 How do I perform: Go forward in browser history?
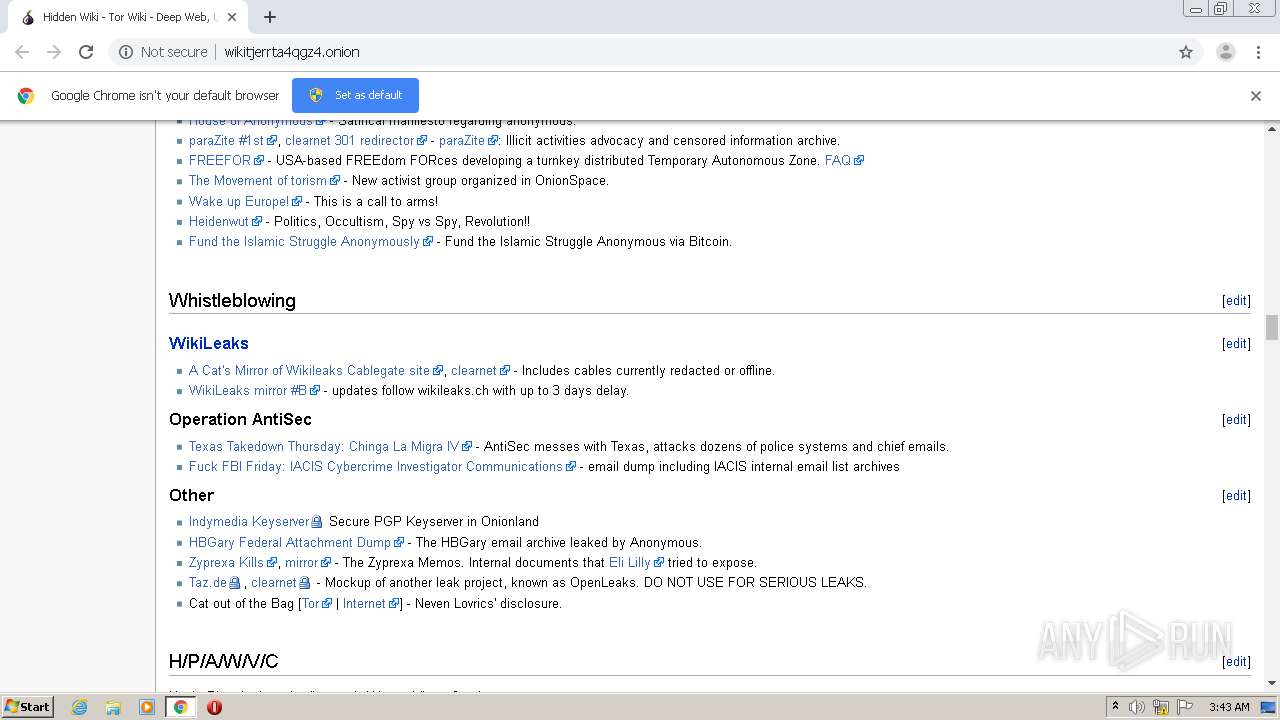pos(54,52)
